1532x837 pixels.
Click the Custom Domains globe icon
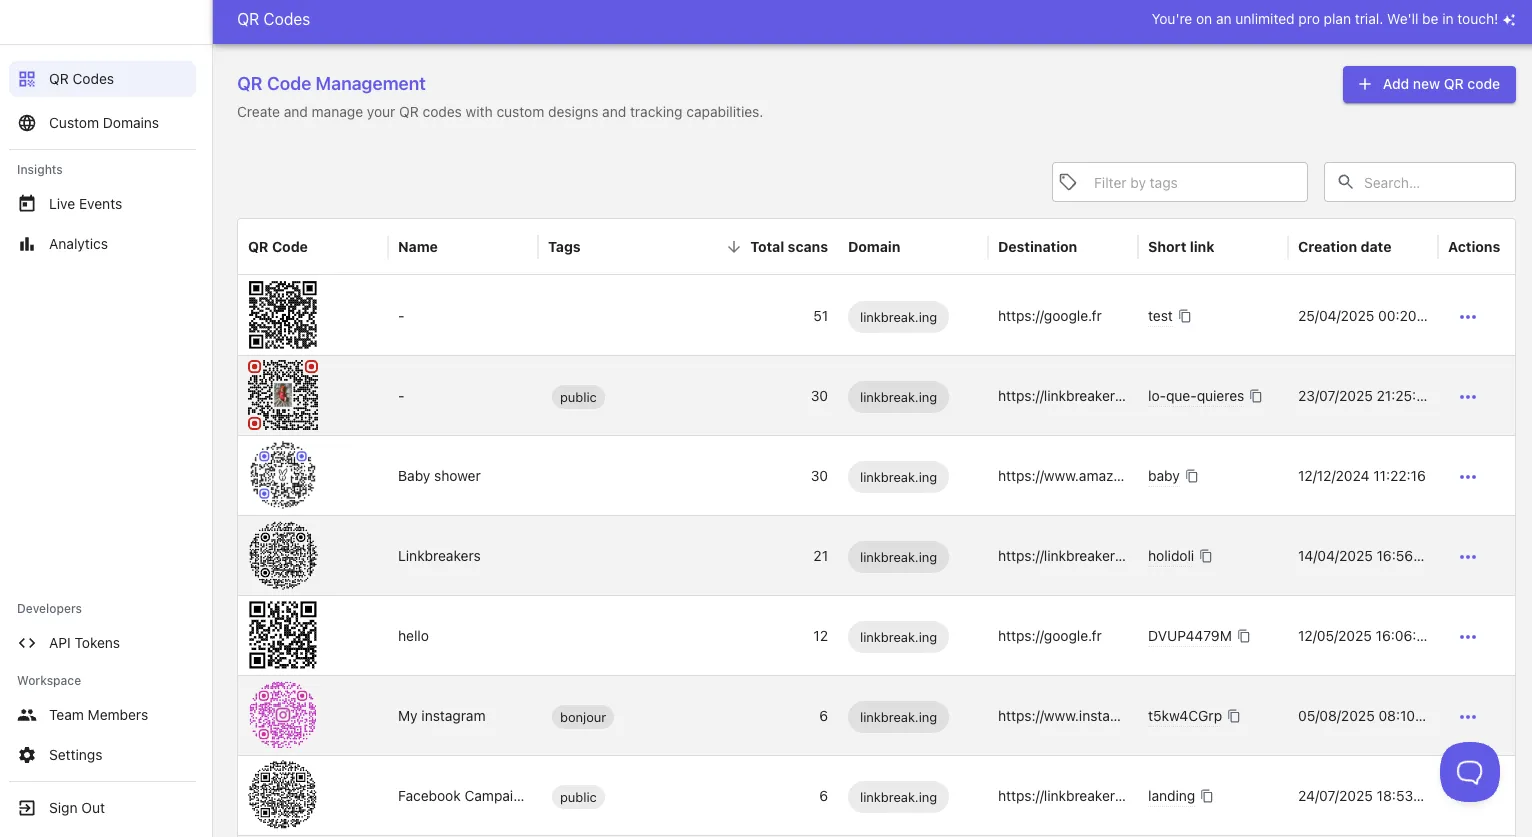coord(27,123)
